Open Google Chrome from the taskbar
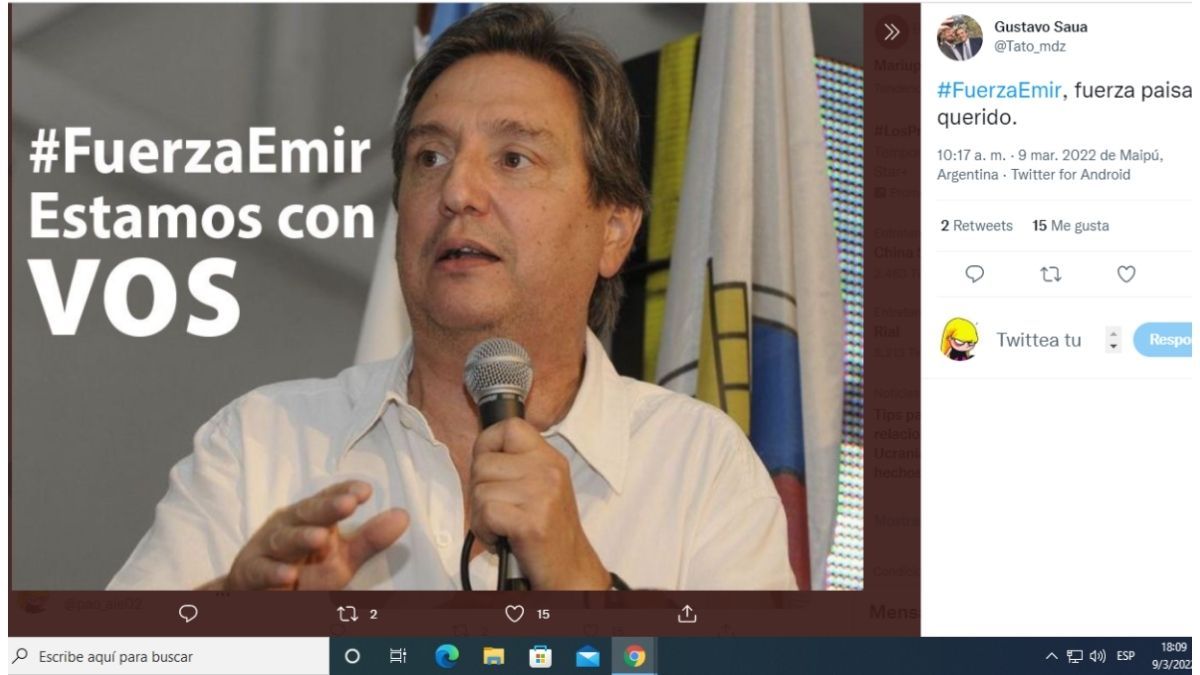The width and height of the screenshot is (1200, 675). [x=634, y=657]
